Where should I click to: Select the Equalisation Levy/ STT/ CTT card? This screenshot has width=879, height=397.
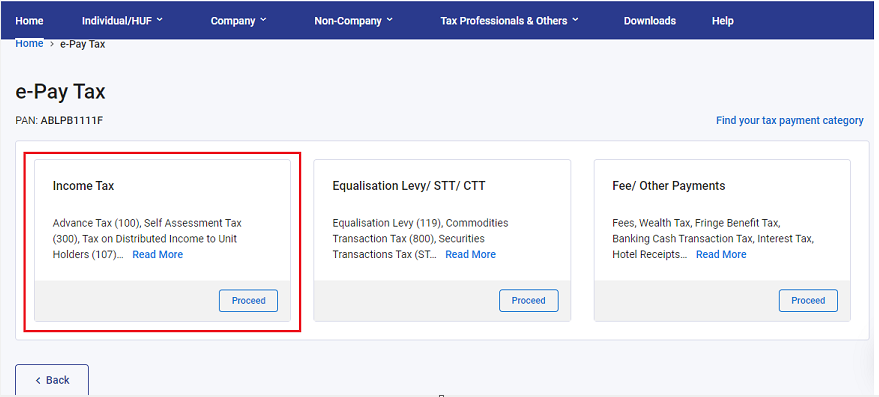click(x=442, y=241)
